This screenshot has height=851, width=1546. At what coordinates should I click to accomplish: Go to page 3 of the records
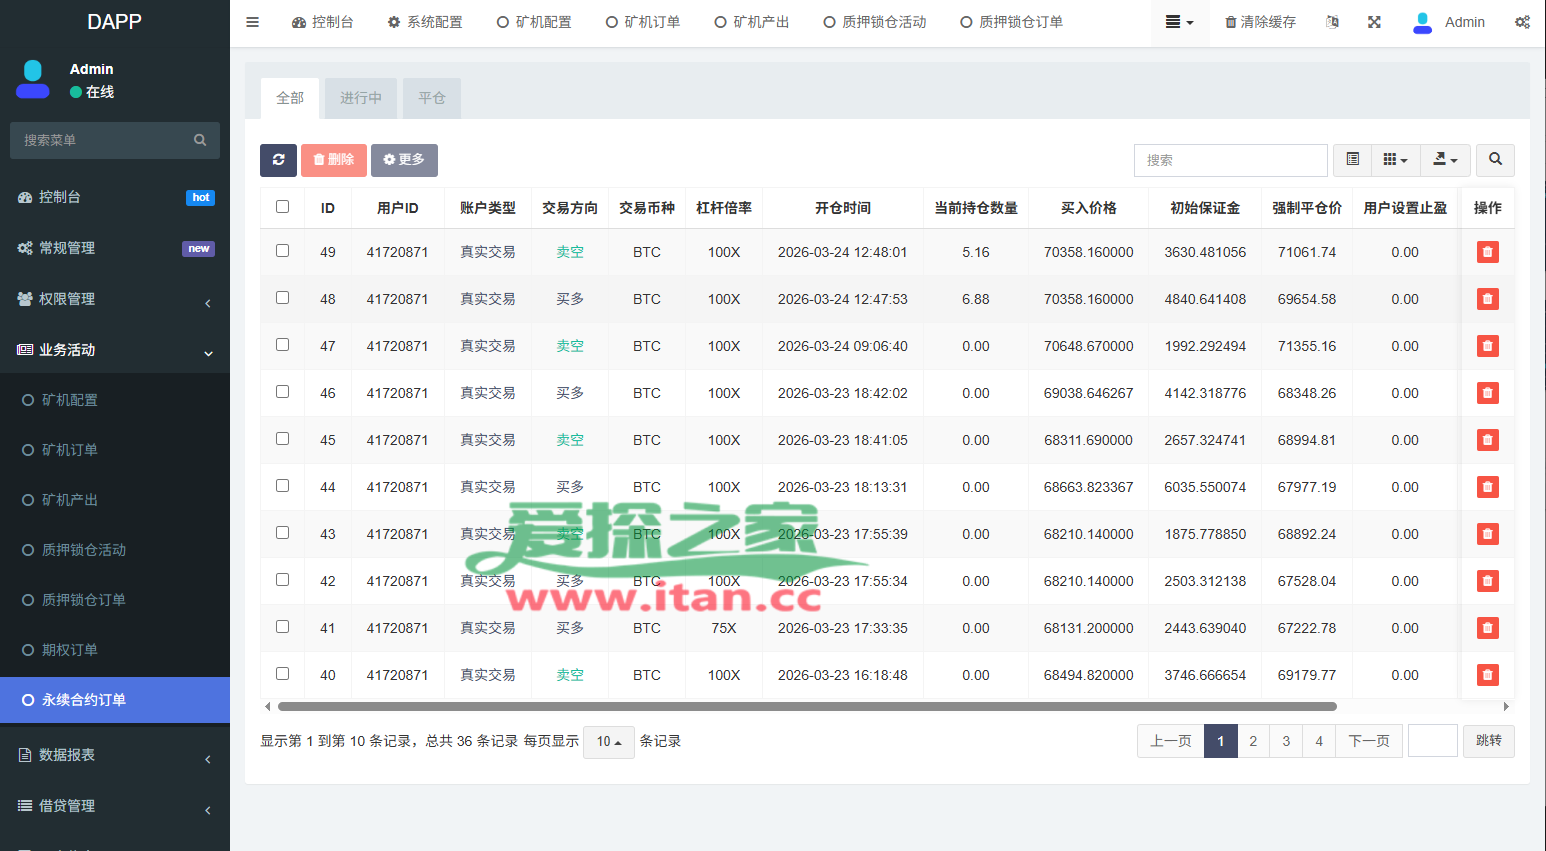point(1286,741)
